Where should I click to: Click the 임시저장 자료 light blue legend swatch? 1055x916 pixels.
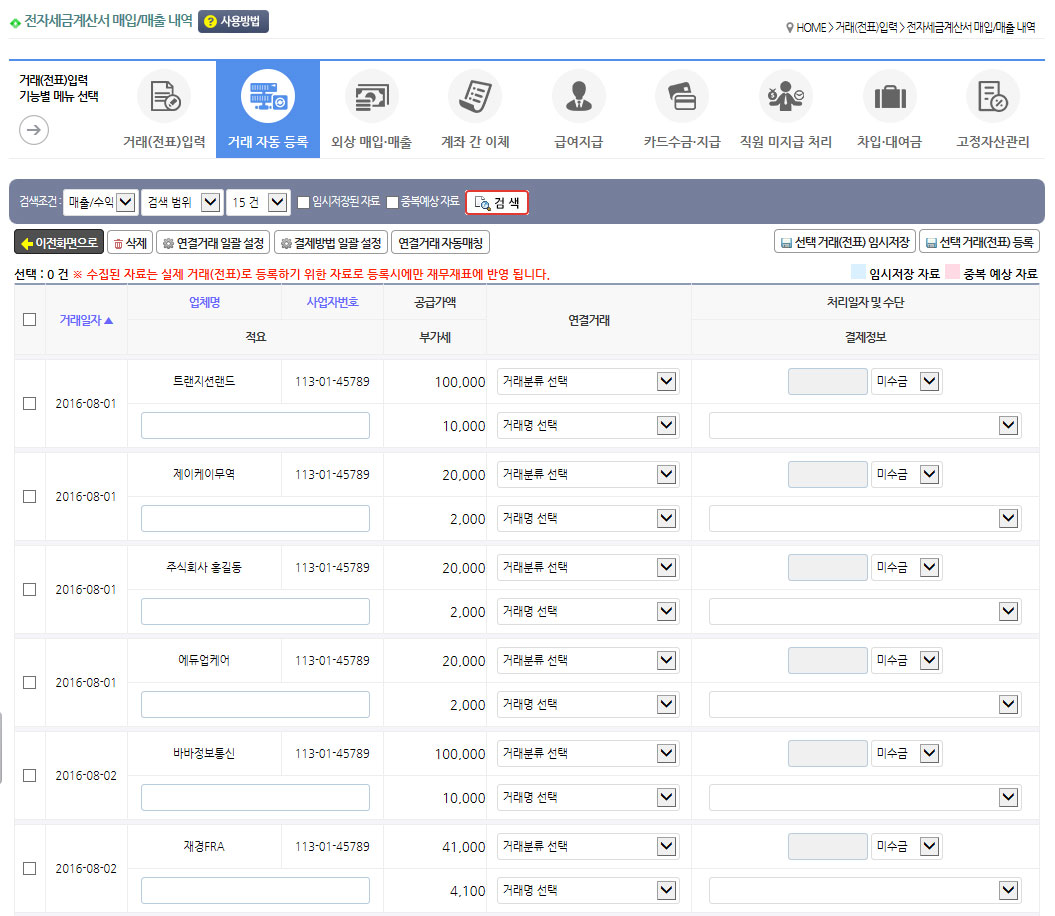pyautogui.click(x=858, y=272)
